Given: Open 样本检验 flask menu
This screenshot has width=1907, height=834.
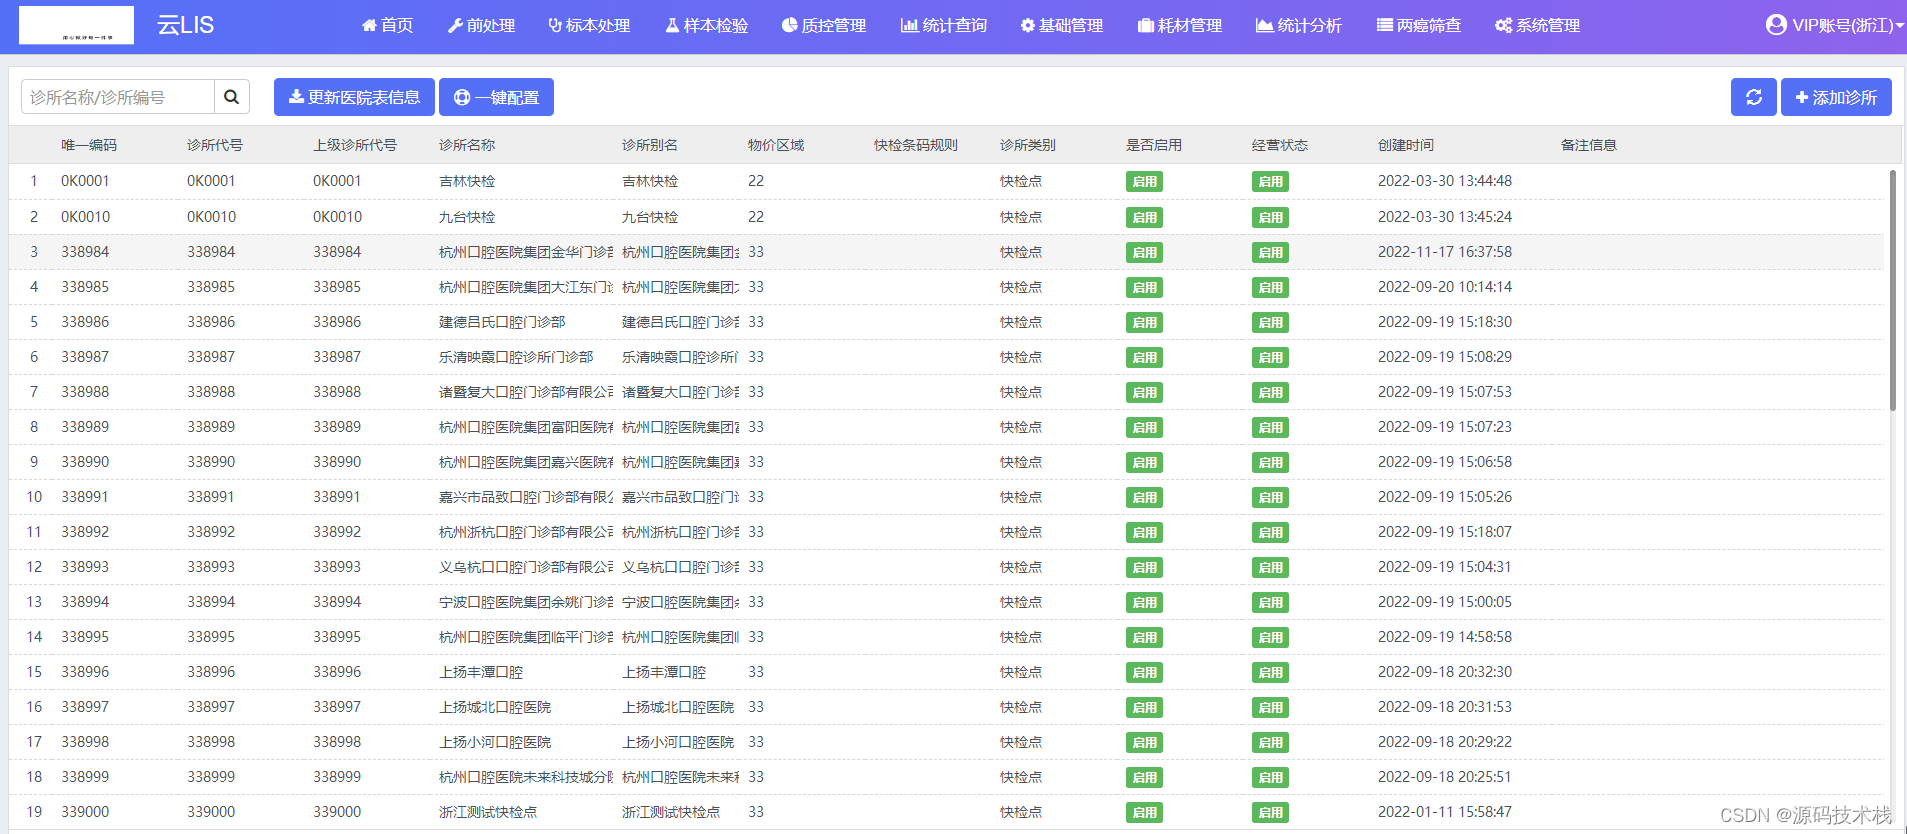Looking at the screenshot, I should 706,25.
